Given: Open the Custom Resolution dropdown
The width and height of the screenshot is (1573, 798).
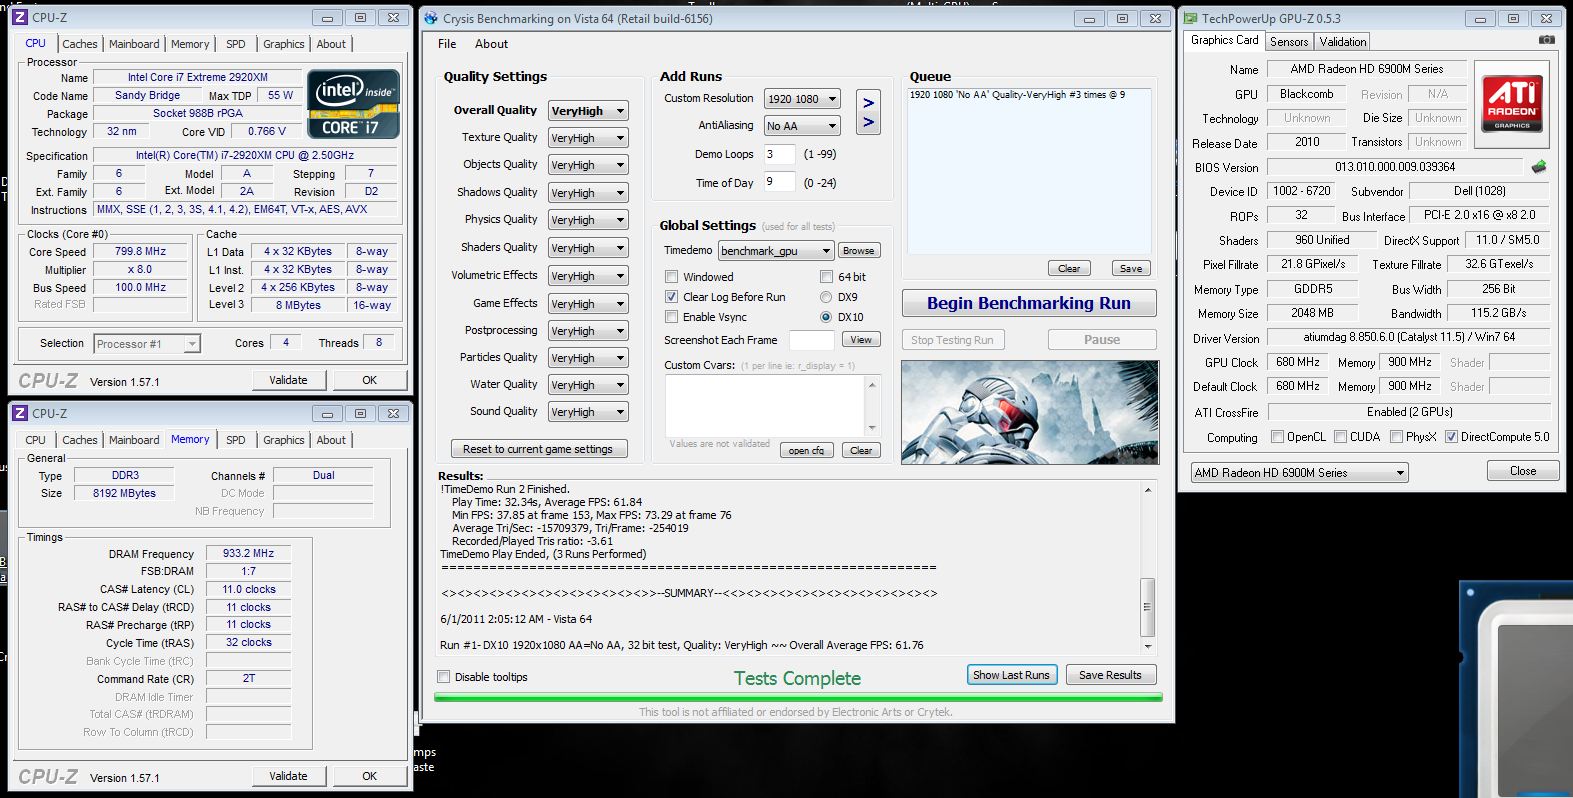Looking at the screenshot, I should pos(802,99).
